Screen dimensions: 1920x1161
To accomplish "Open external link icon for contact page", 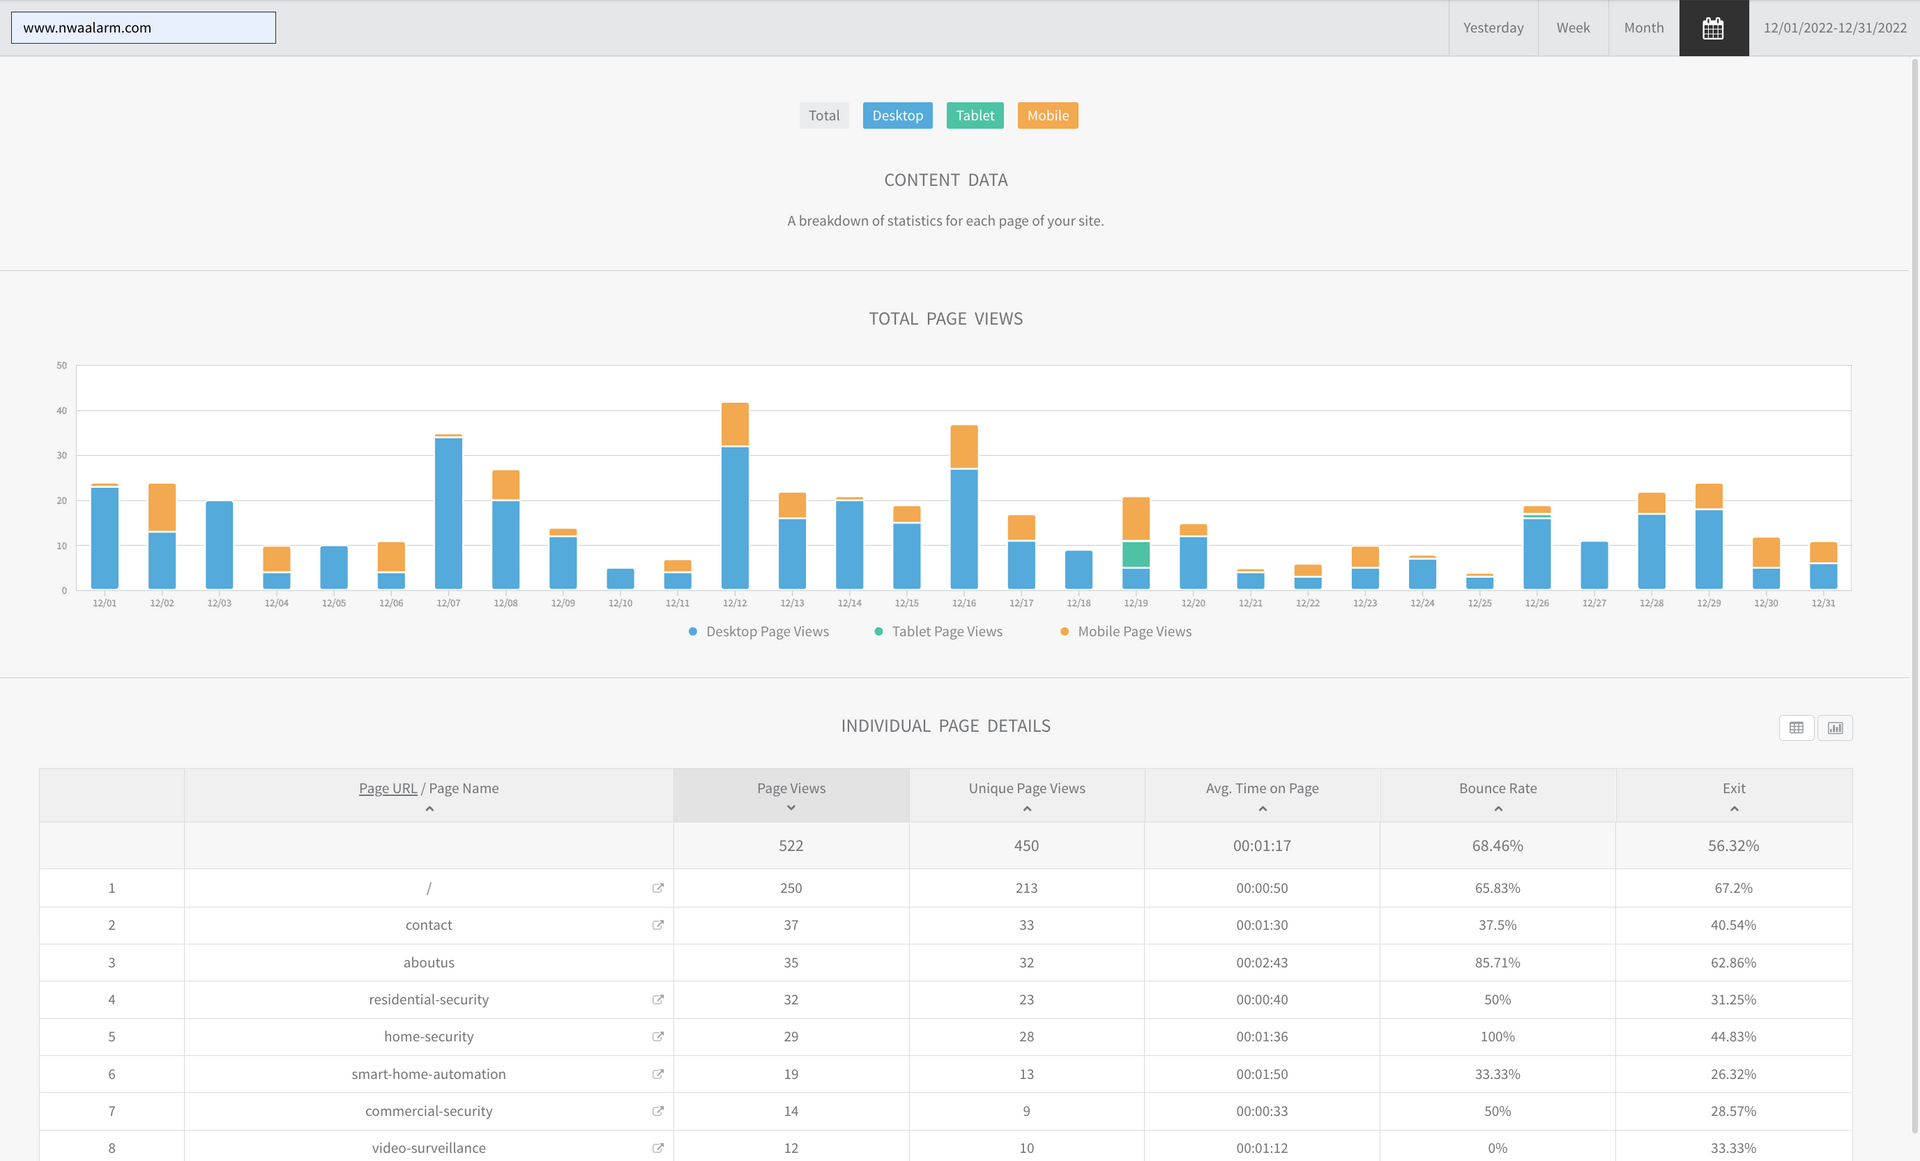I will point(658,925).
